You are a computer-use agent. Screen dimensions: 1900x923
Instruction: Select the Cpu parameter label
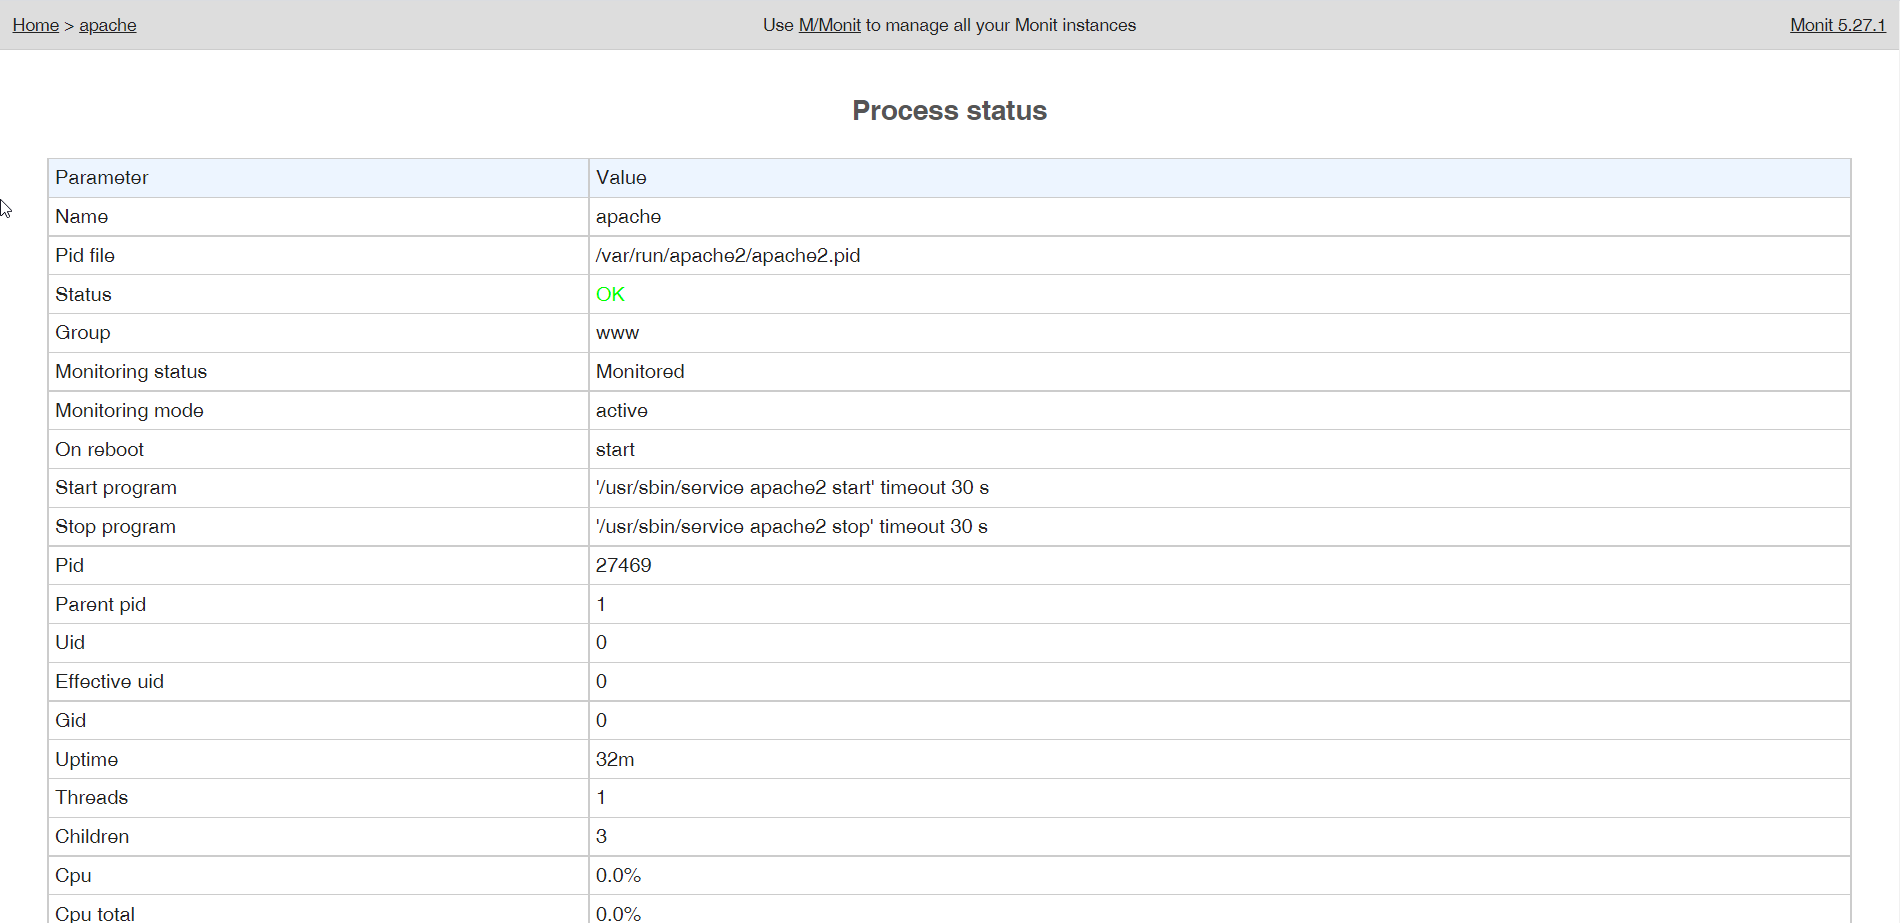coord(73,875)
